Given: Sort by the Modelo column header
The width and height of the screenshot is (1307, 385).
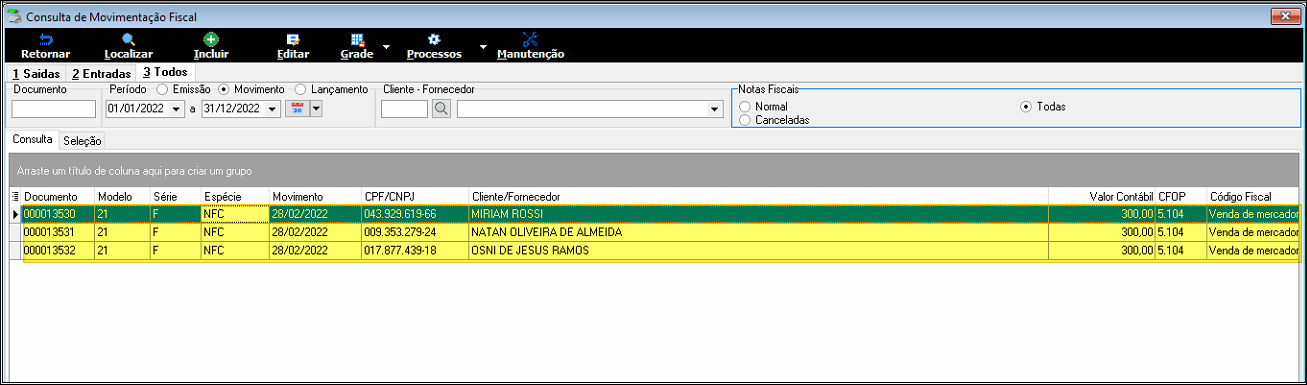Looking at the screenshot, I should pos(122,196).
